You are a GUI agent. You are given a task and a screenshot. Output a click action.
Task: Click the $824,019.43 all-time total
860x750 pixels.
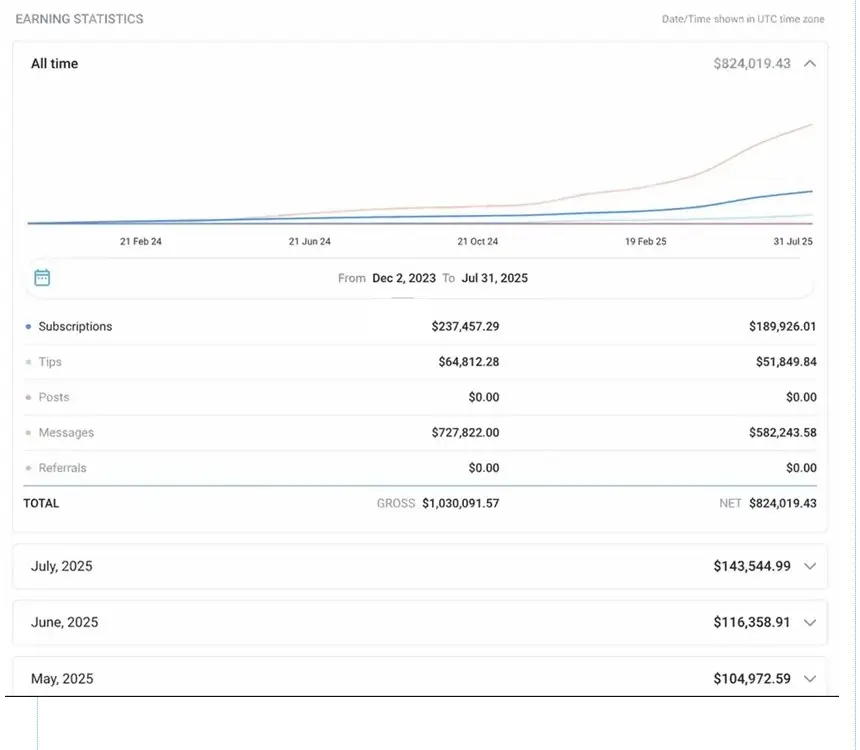(751, 63)
